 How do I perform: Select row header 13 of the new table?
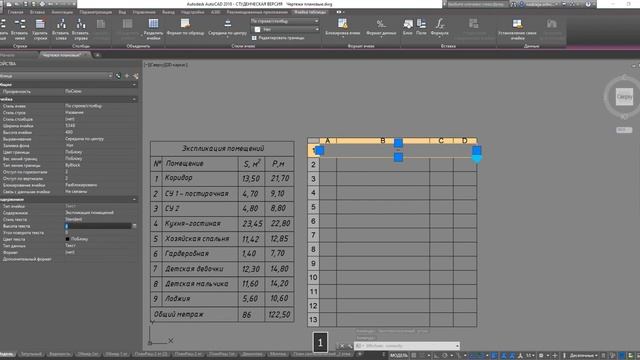click(313, 320)
